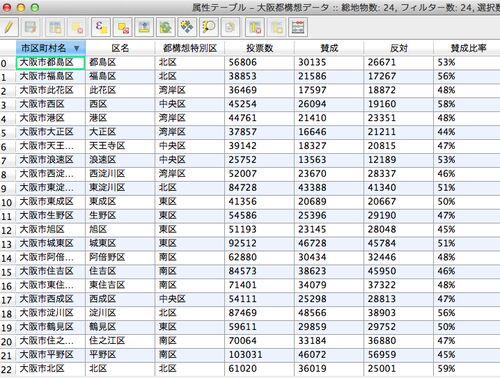Select row header 13

[x=8, y=244]
